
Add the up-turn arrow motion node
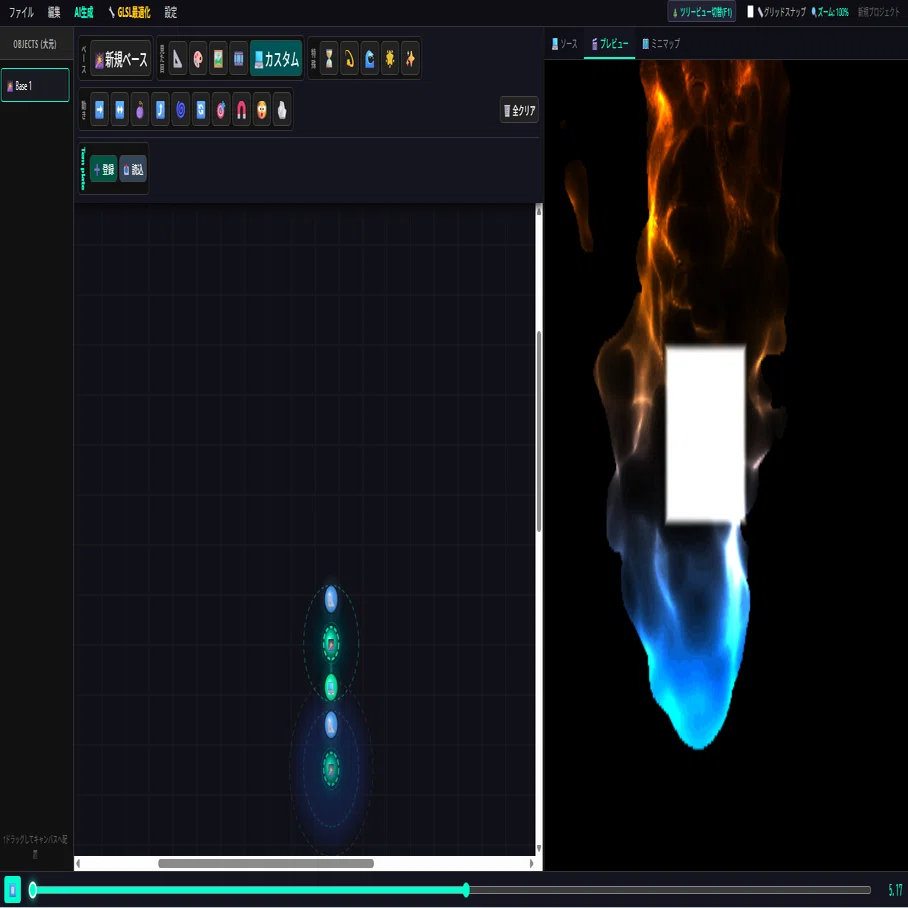pyautogui.click(x=160, y=109)
